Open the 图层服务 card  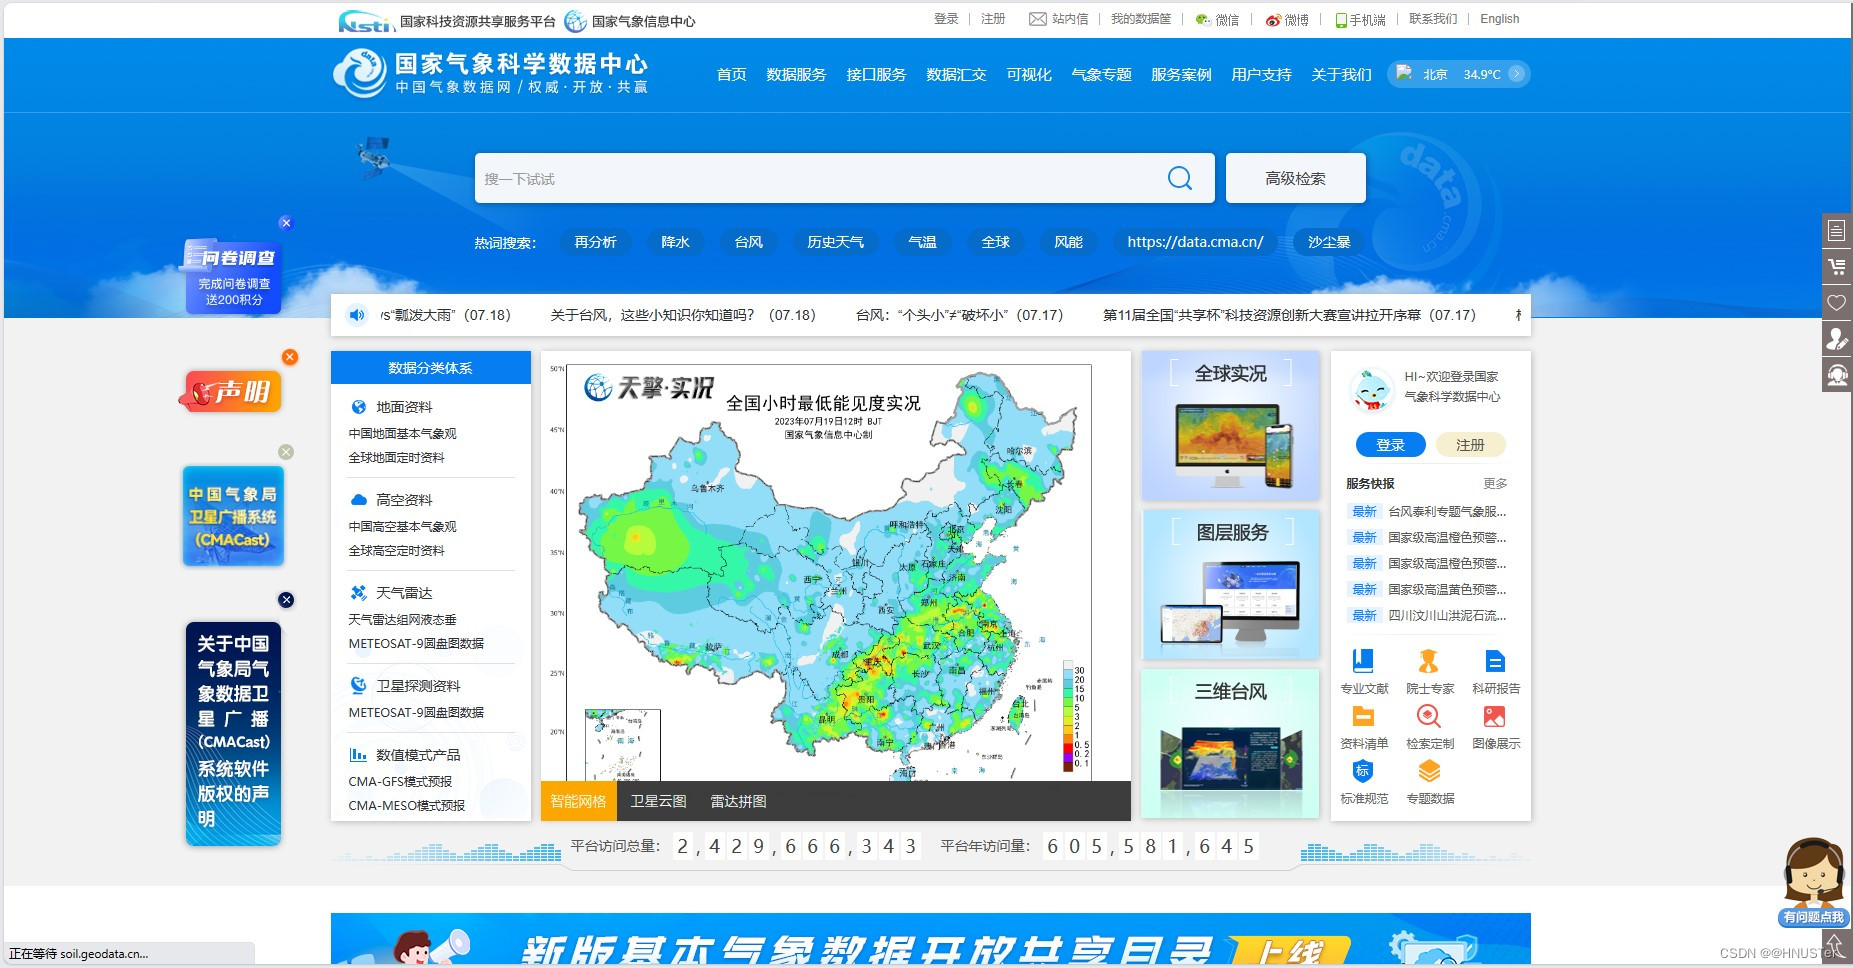[x=1230, y=585]
